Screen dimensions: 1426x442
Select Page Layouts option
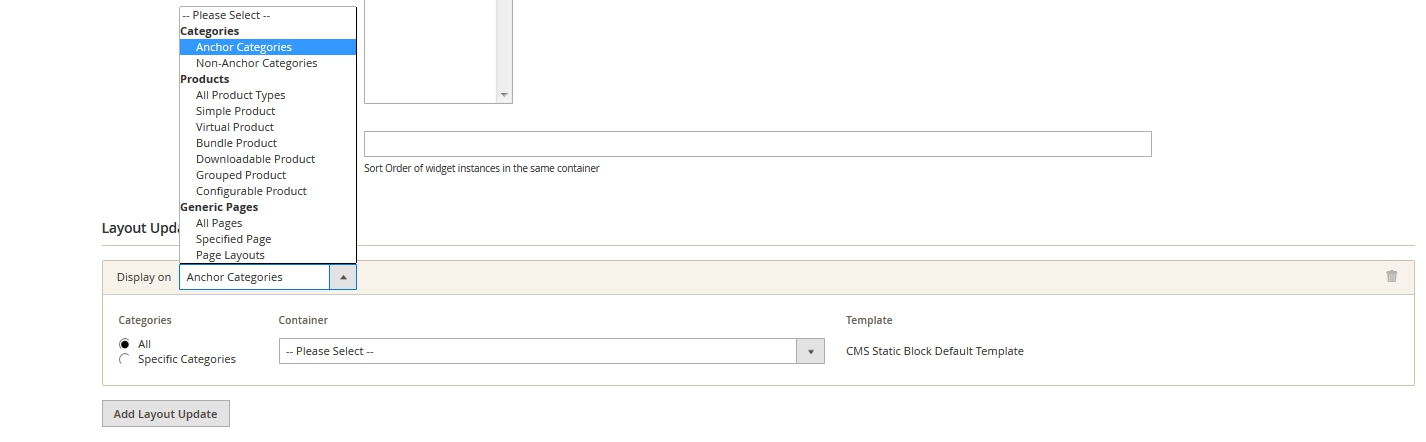(x=230, y=255)
